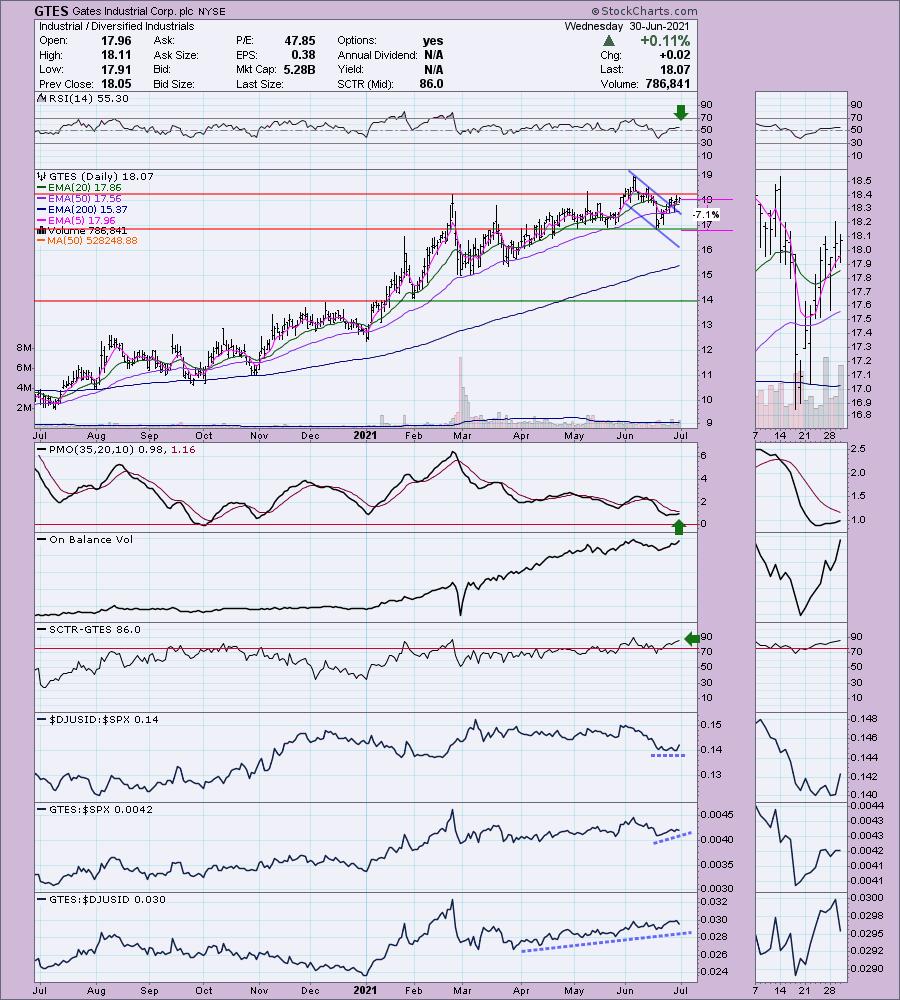Viewport: 900px width, 1000px height.
Task: Click the Mkt Cap value 5.28B
Action: tap(300, 70)
